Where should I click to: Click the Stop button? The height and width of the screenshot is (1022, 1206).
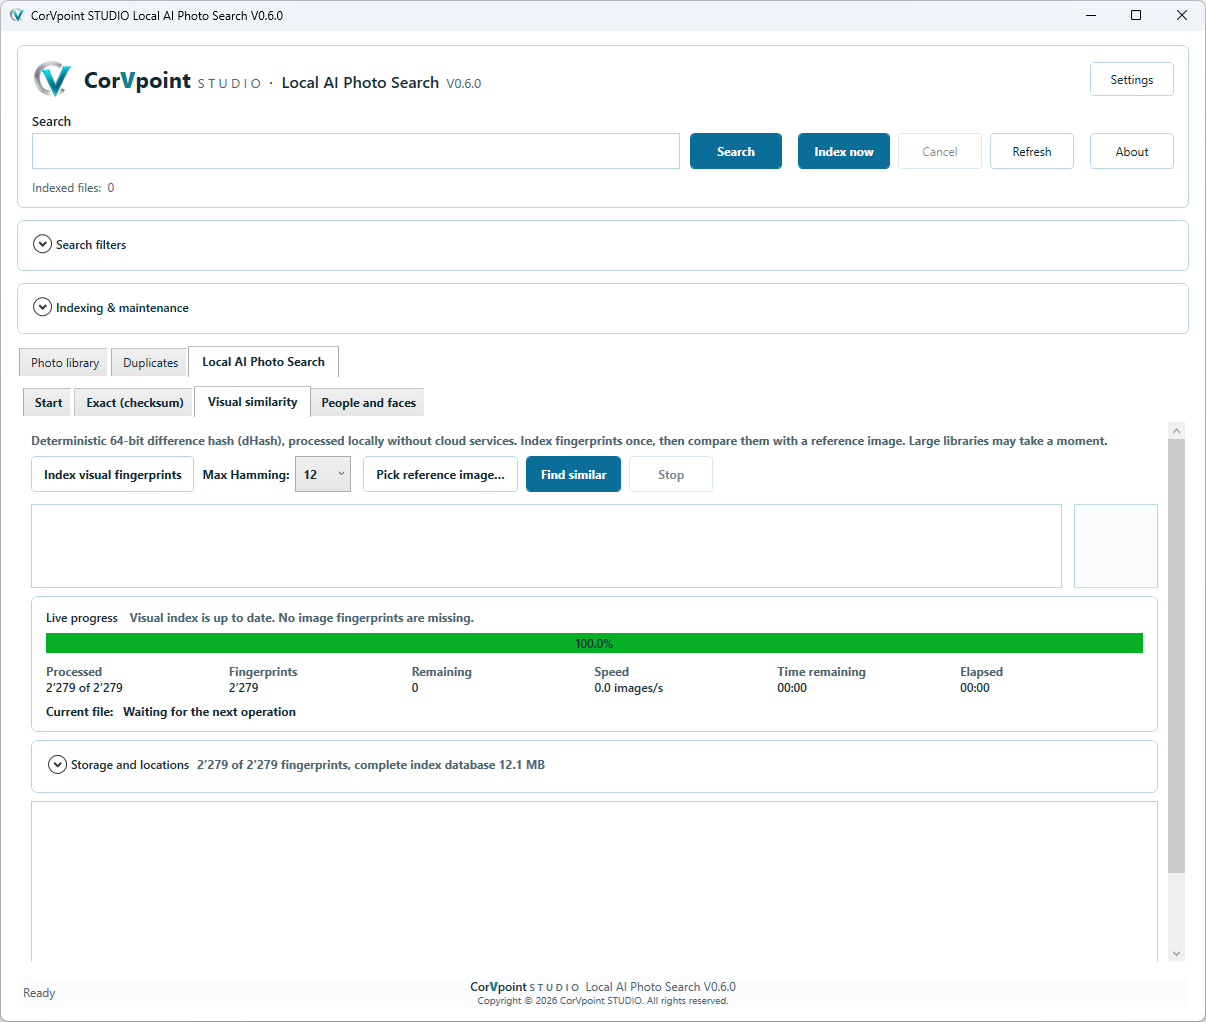pos(671,474)
